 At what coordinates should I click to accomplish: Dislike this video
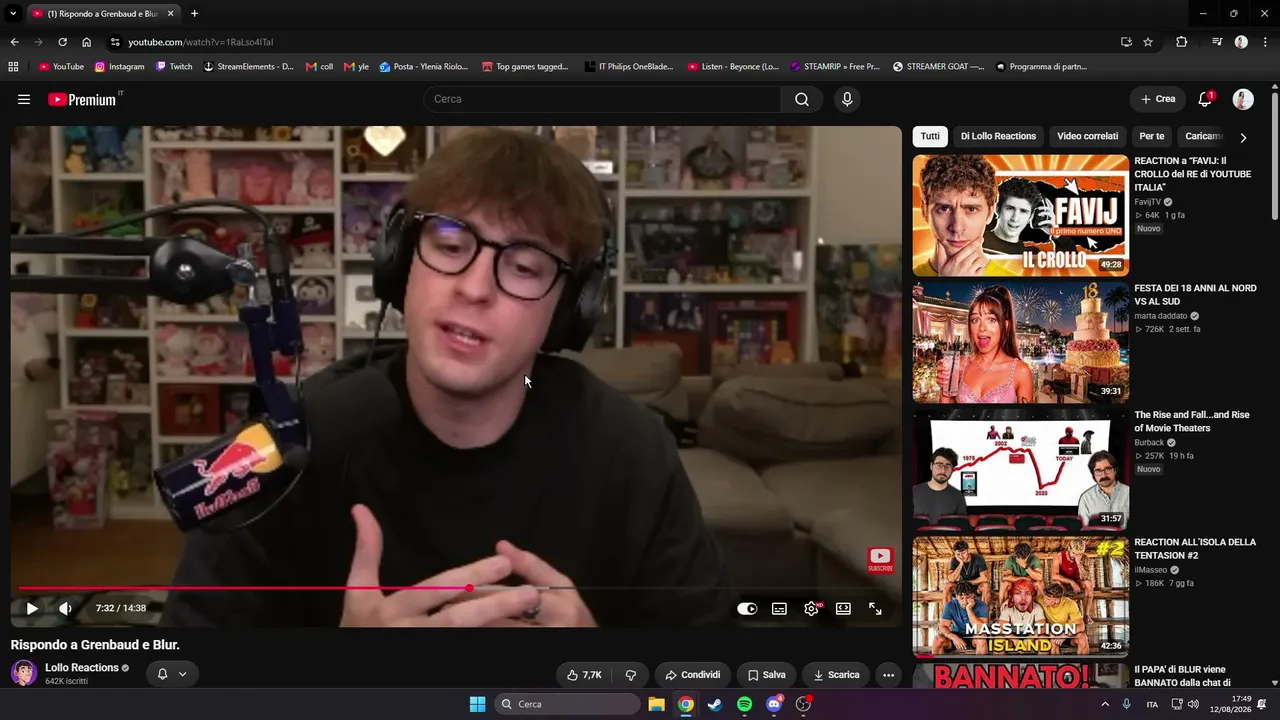(x=630, y=675)
